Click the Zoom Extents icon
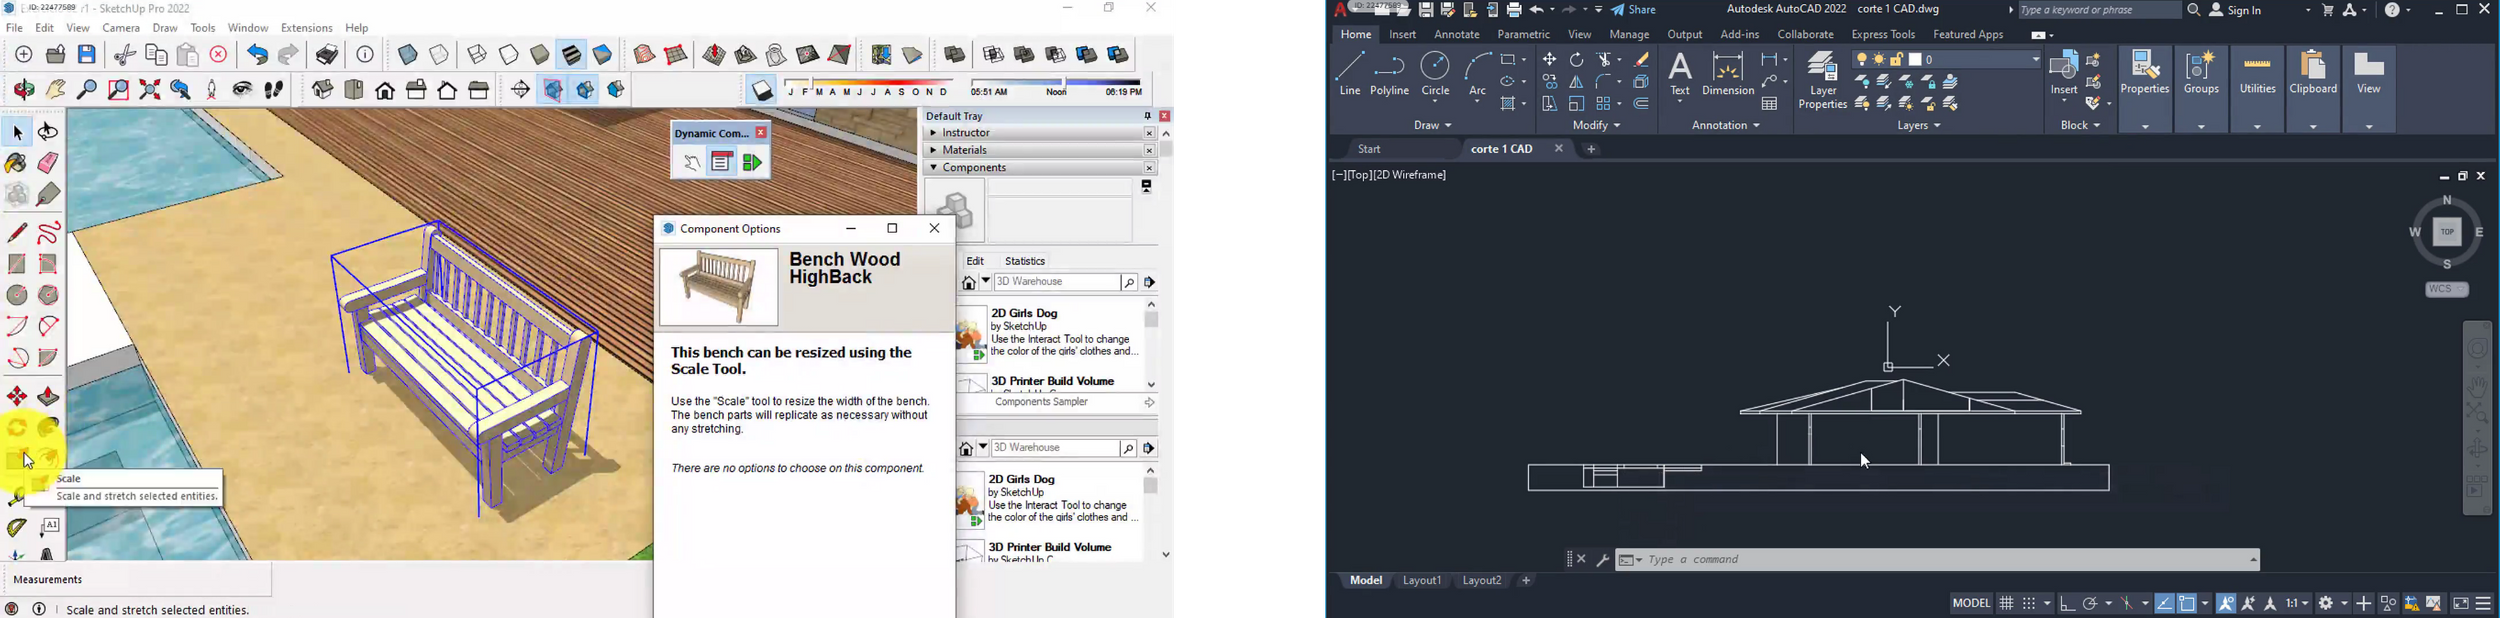The width and height of the screenshot is (2500, 618). point(150,90)
